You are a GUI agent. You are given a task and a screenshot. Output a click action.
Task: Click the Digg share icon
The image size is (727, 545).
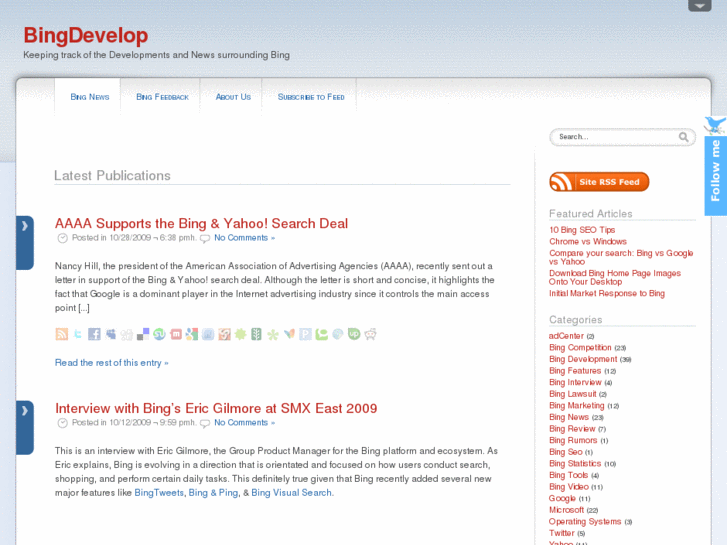pyautogui.click(x=127, y=334)
